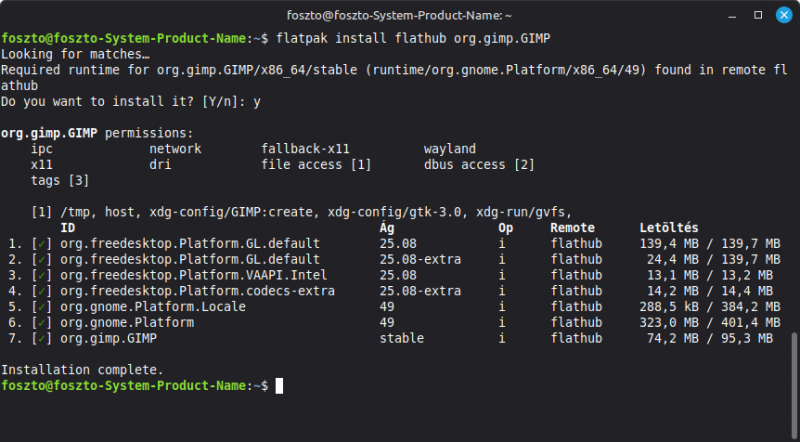Click 'org.gimp.GIMP' ID in row 7
Viewport: 800px width, 442px height.
[109, 339]
